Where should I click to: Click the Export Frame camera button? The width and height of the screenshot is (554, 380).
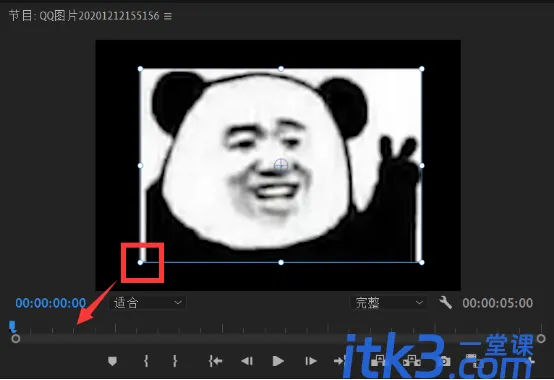(x=445, y=361)
